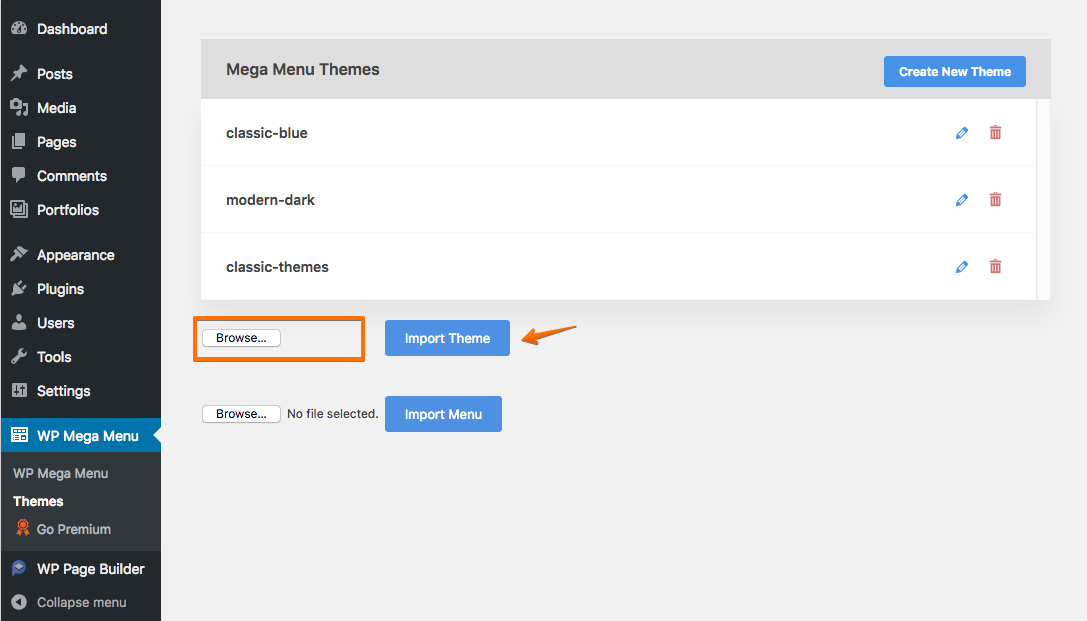The image size is (1087, 621).
Task: Select the Themes submenu link
Action: tap(38, 501)
